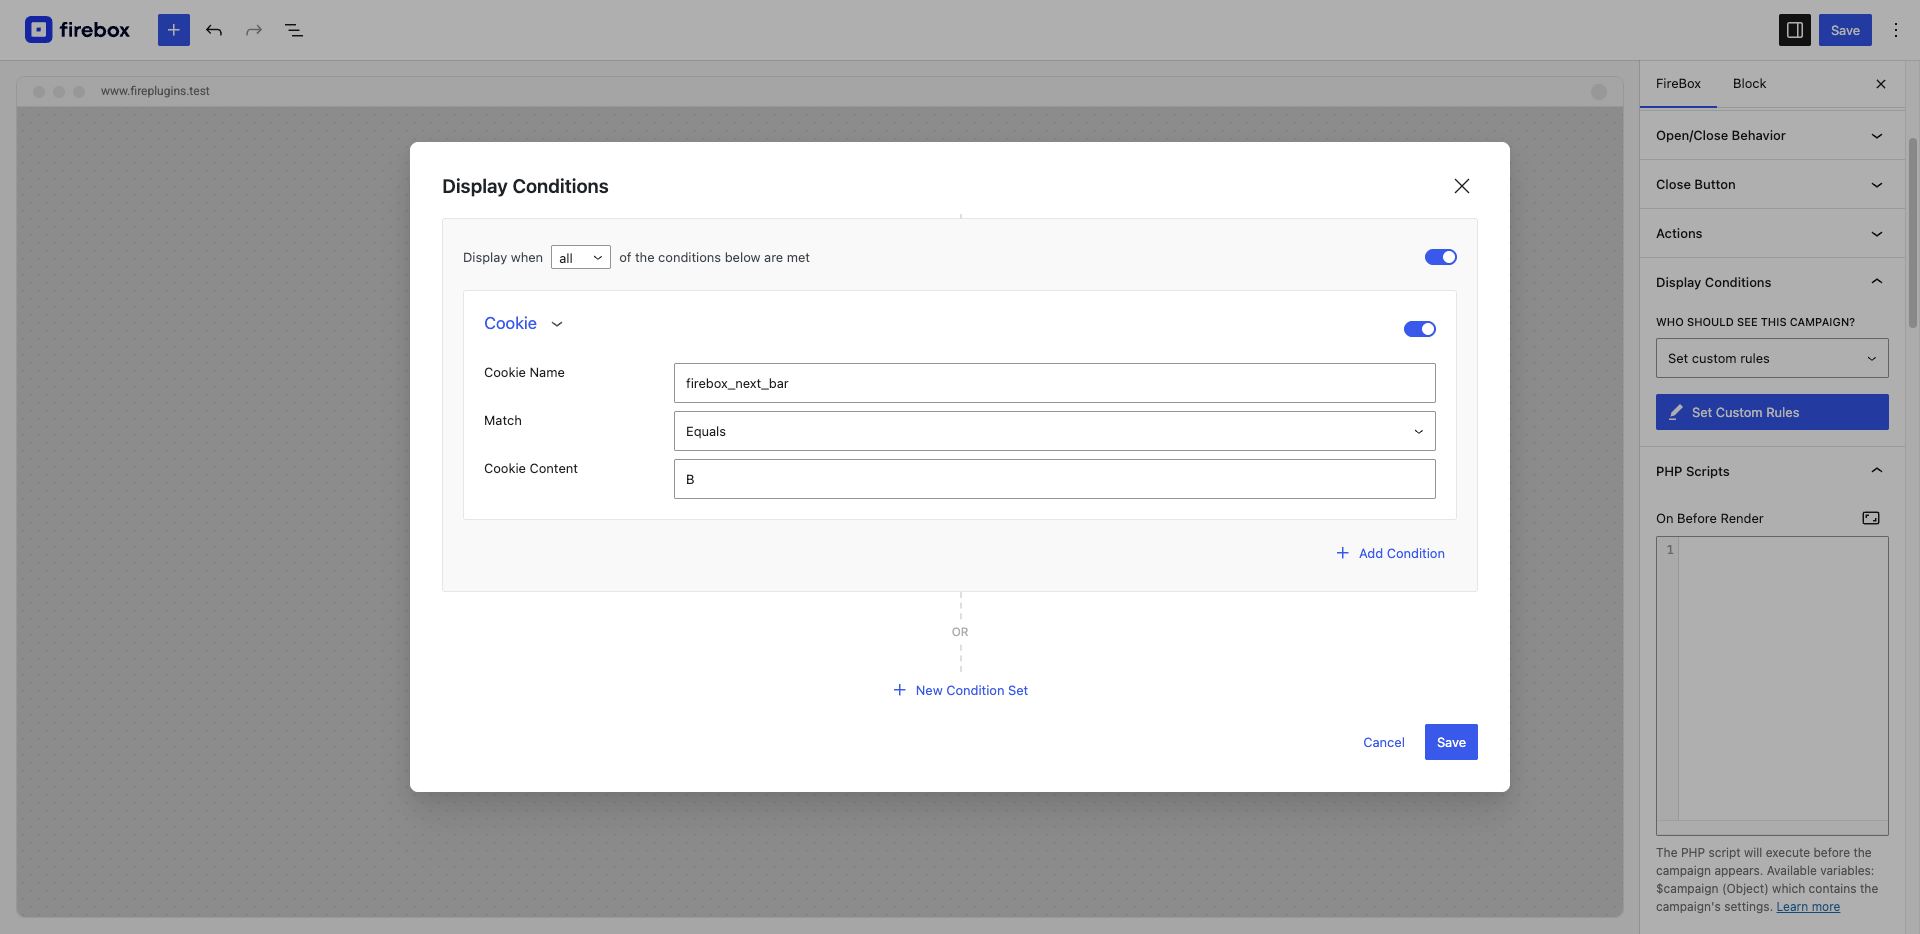The image size is (1920, 934).
Task: Open the Match 'Equals' dropdown
Action: coord(1054,431)
